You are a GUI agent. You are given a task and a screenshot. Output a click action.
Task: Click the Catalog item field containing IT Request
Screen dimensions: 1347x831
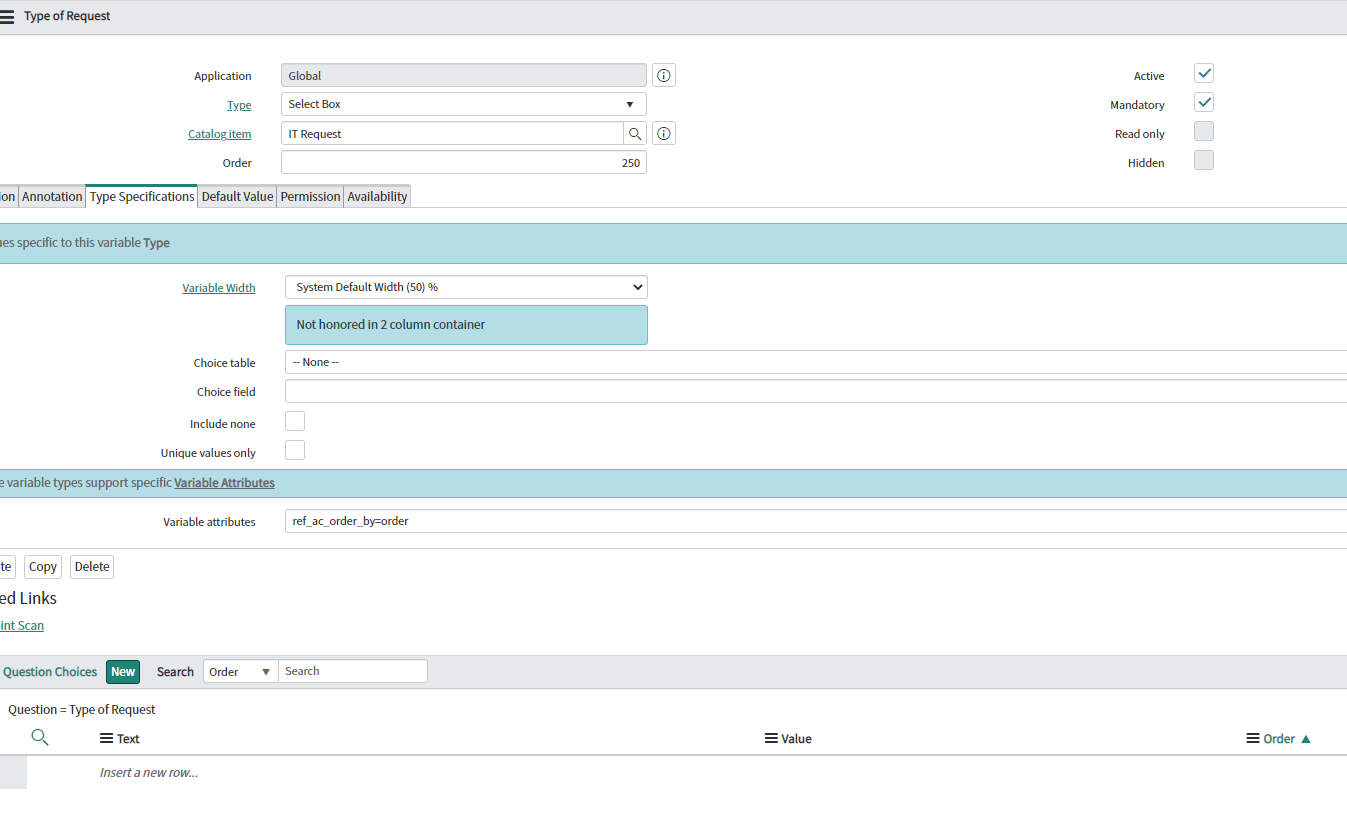click(453, 133)
